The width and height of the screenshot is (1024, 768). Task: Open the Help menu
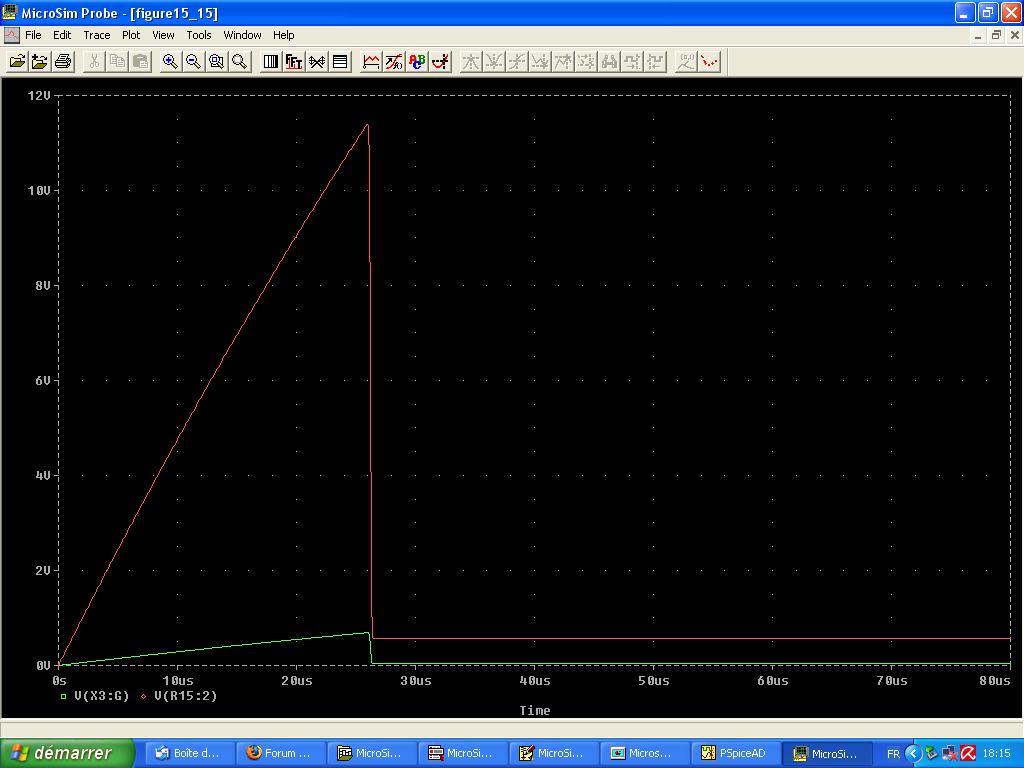point(283,35)
